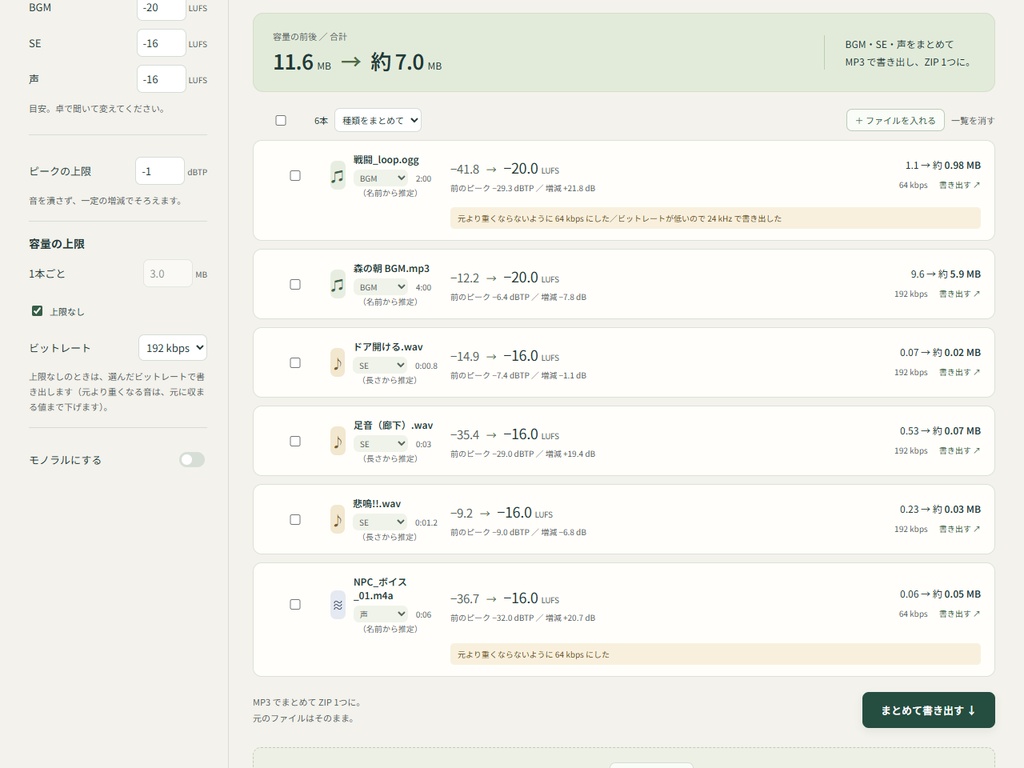Open the 声 type dropdown for NPC_ボイス_01.m4a

(381, 615)
